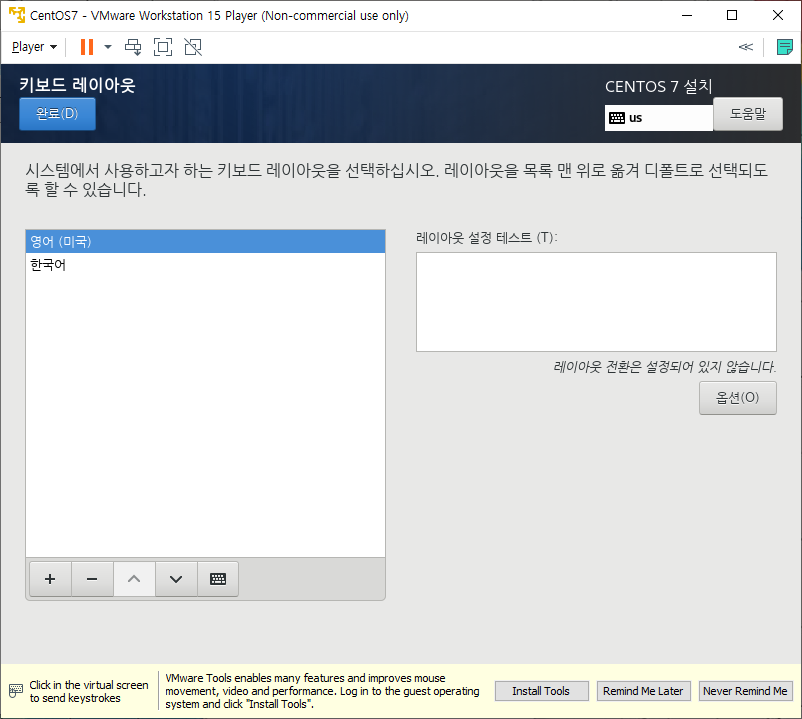Close the VMware Player window
This screenshot has width=802, height=719.
(x=778, y=15)
